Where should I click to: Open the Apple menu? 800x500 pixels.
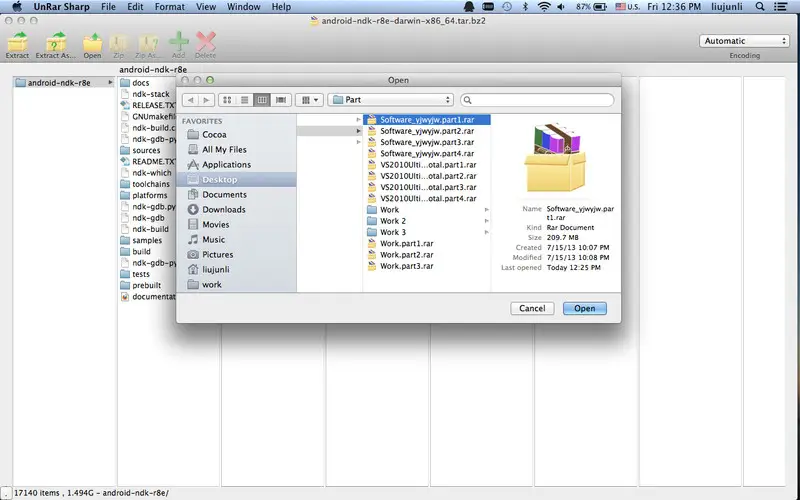click(17, 7)
